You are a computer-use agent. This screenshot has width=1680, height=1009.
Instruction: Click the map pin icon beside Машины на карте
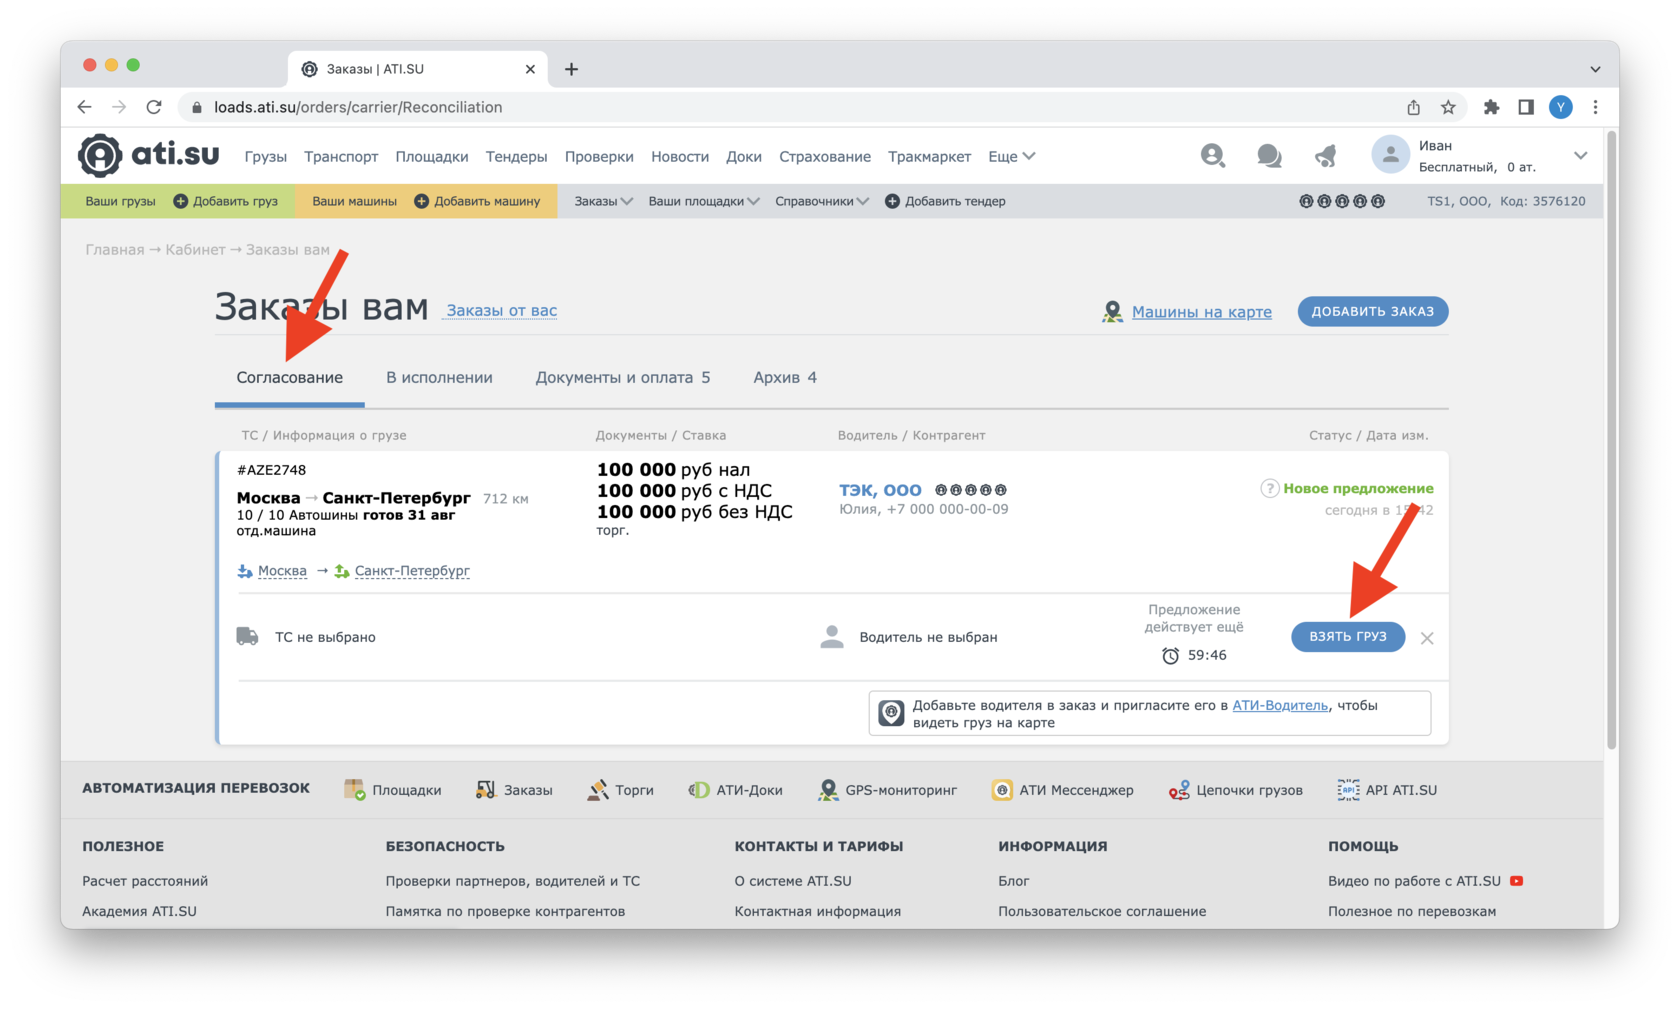(x=1112, y=312)
